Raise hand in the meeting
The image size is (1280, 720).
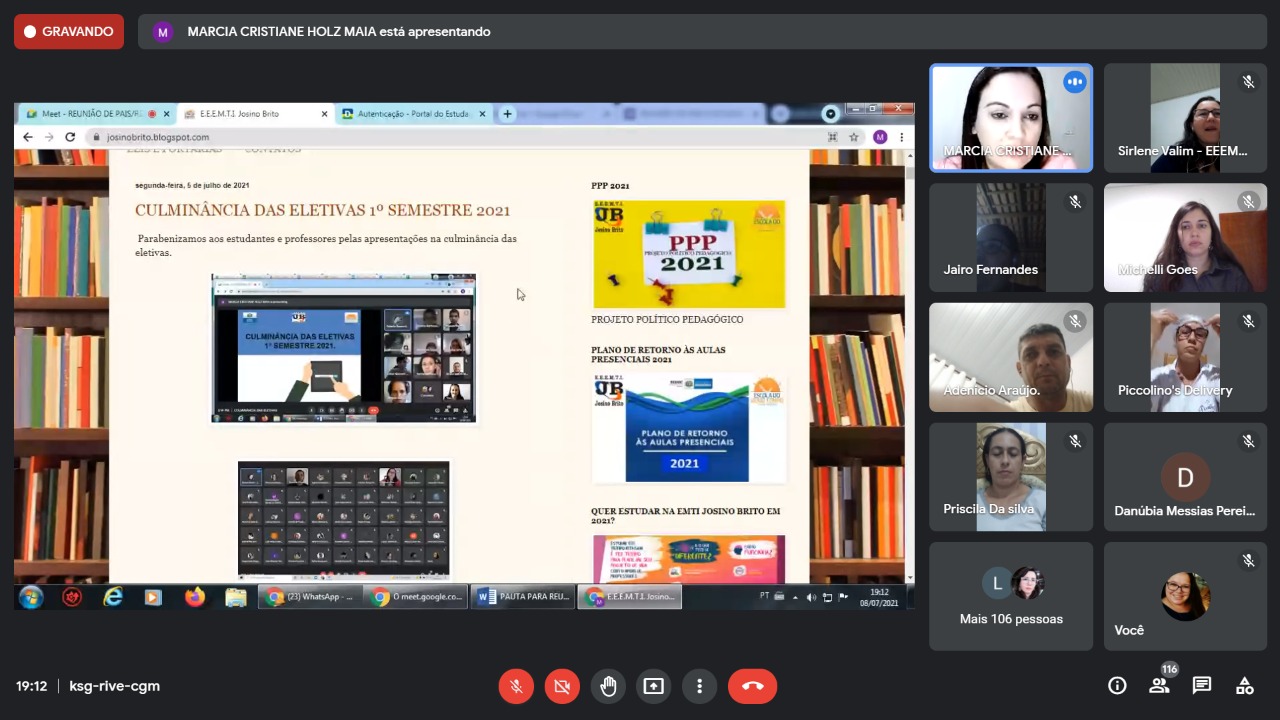point(608,686)
